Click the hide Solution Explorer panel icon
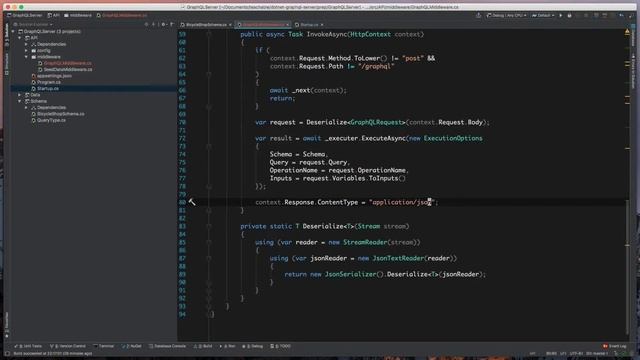This screenshot has width=640, height=360. pyautogui.click(x=171, y=24)
